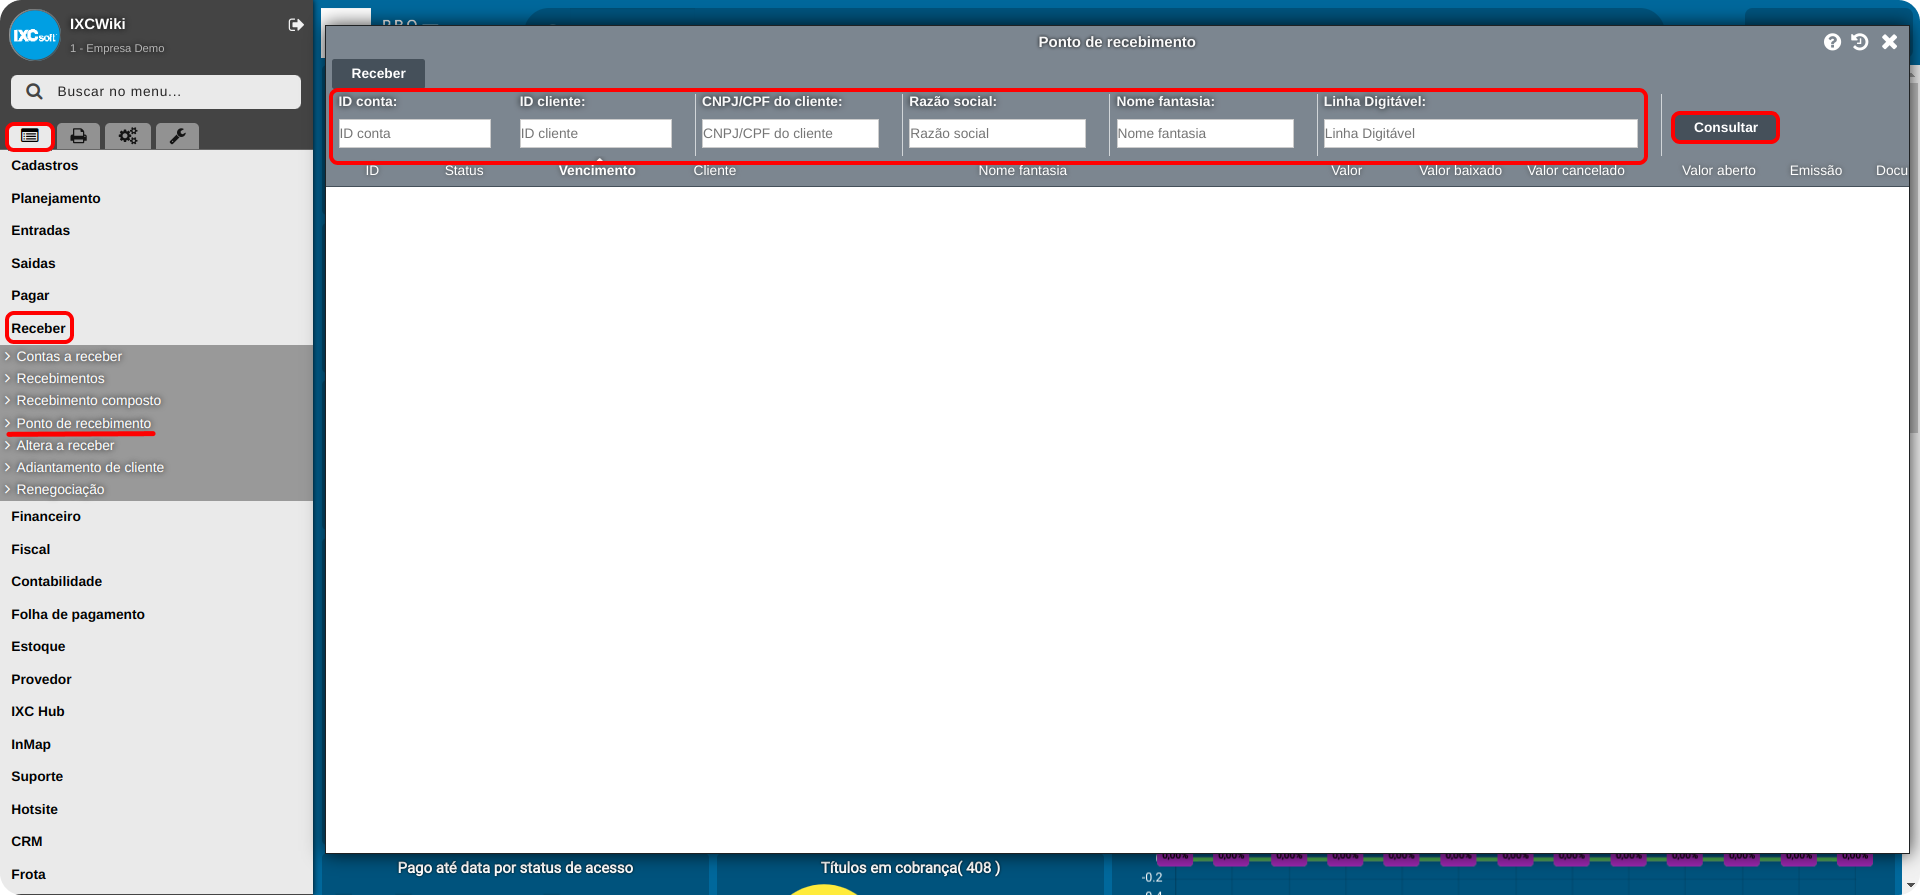Sort by the Valor column header
This screenshot has width=1920, height=895.
pyautogui.click(x=1346, y=171)
